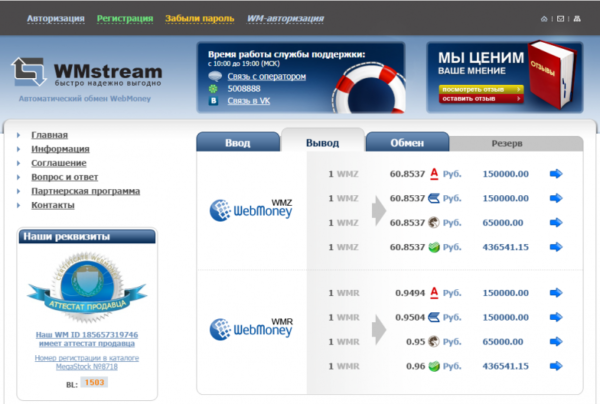
Task: Open the sitemap icon in top bar
Action: pyautogui.click(x=576, y=18)
